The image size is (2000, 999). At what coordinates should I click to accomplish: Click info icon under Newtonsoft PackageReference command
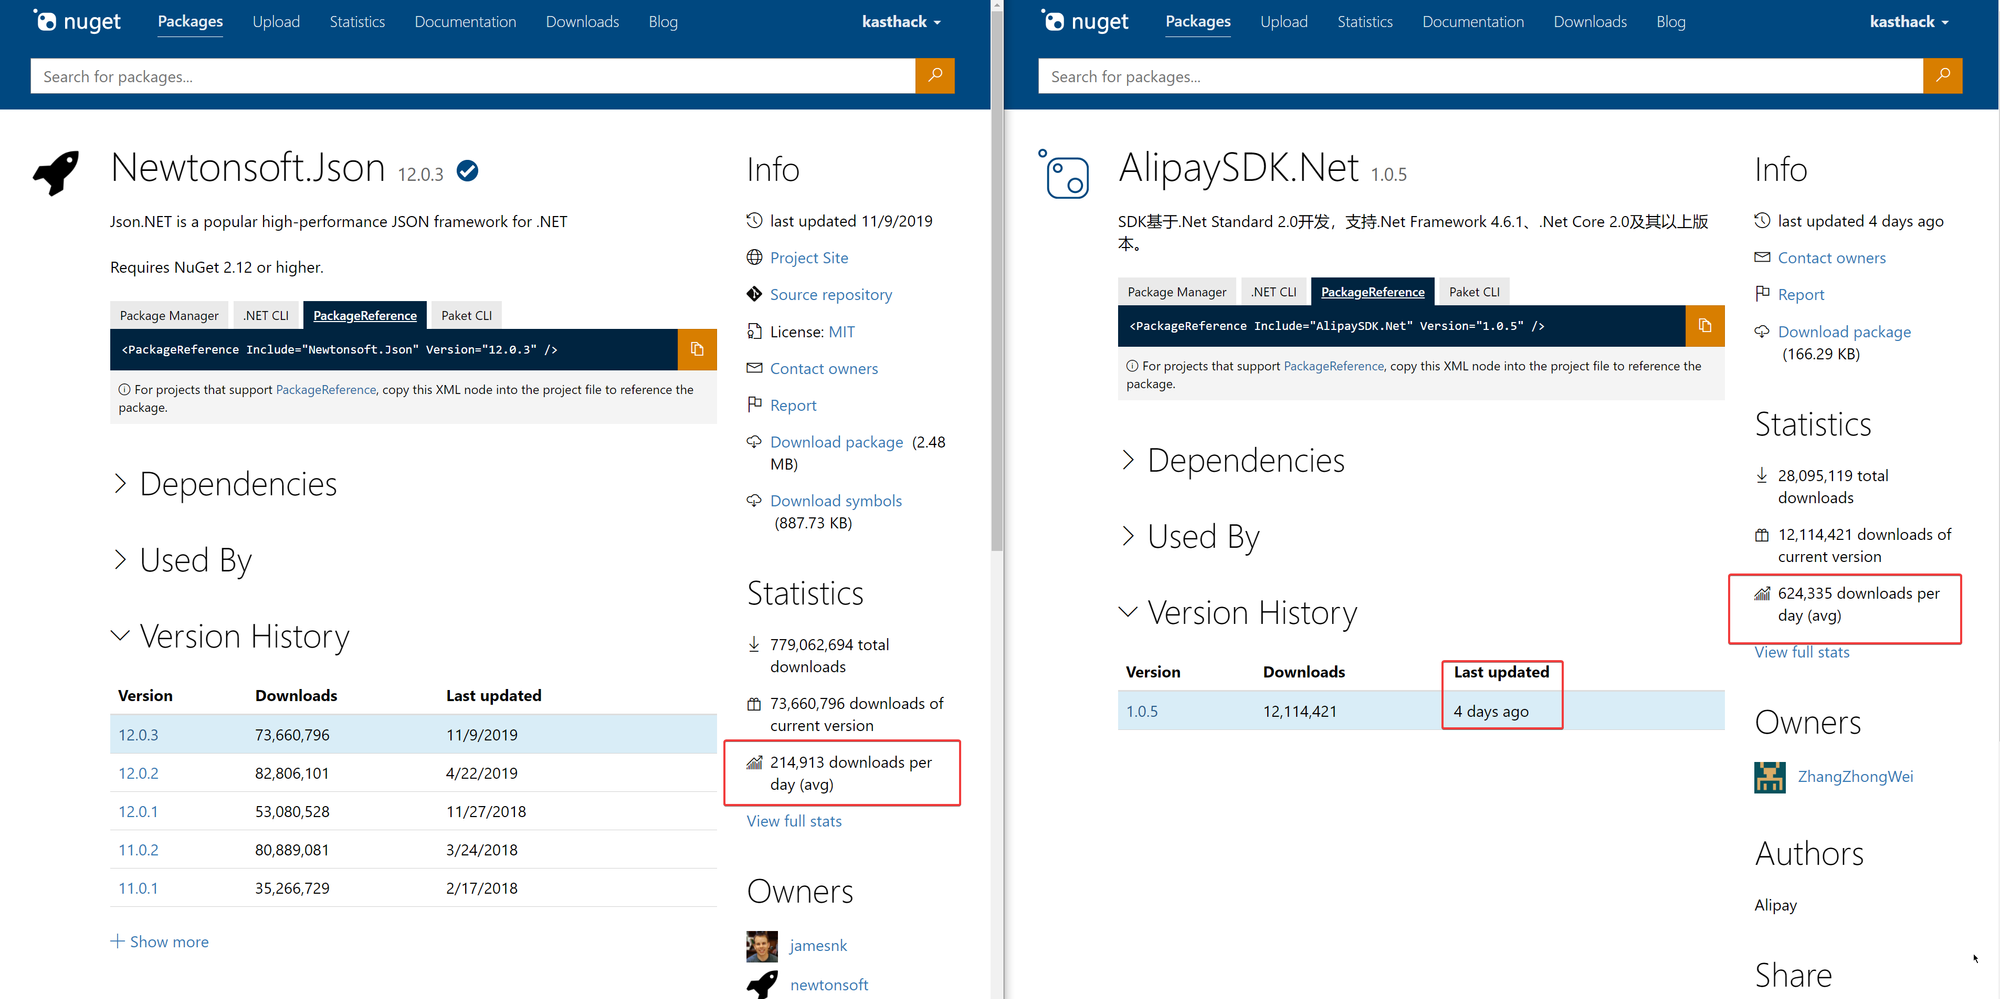pos(125,390)
